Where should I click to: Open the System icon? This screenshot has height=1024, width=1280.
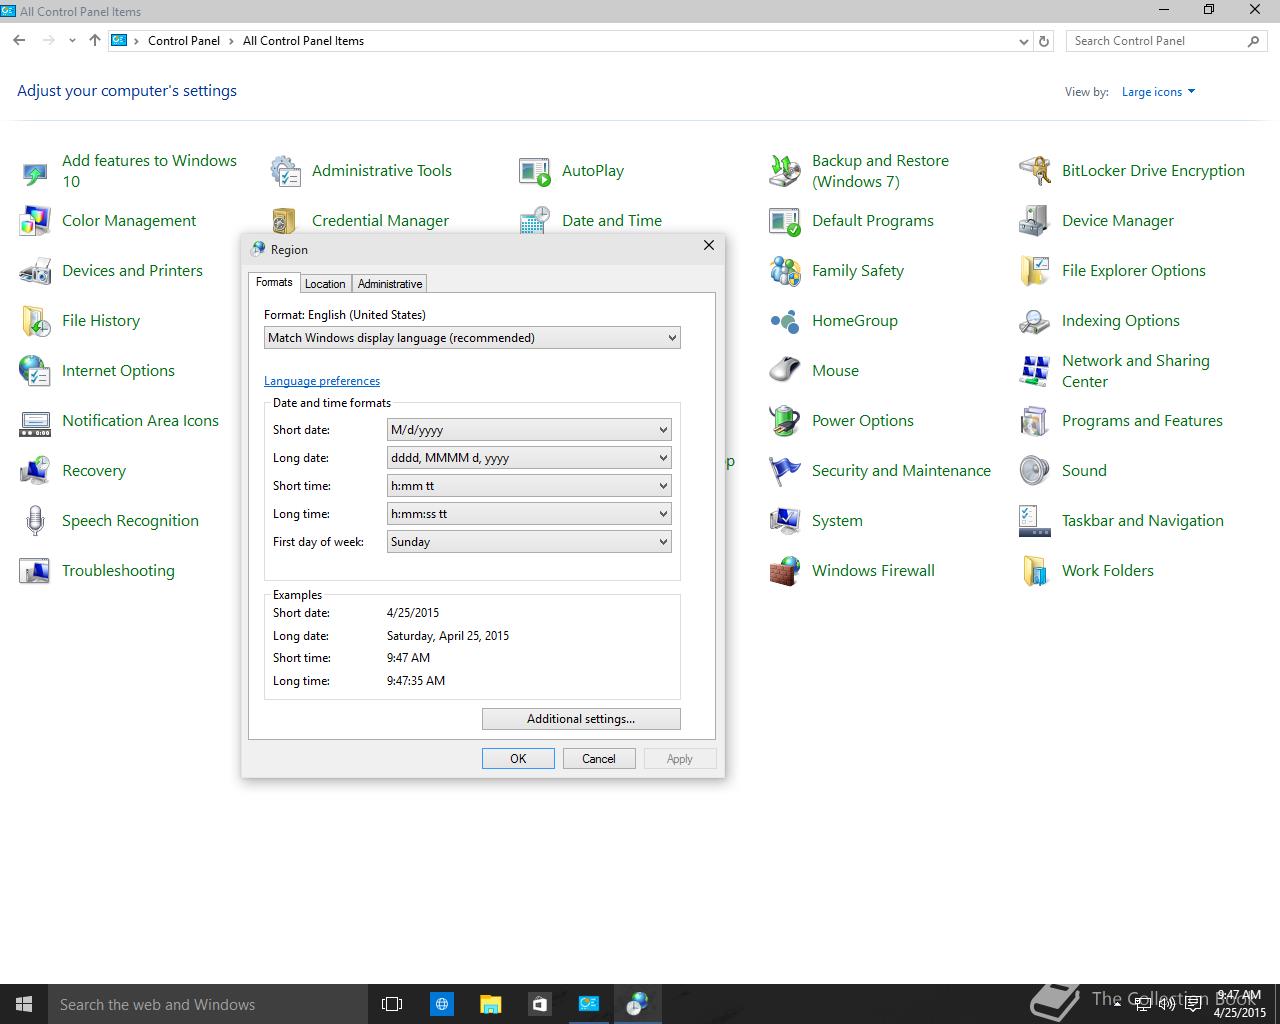point(785,521)
